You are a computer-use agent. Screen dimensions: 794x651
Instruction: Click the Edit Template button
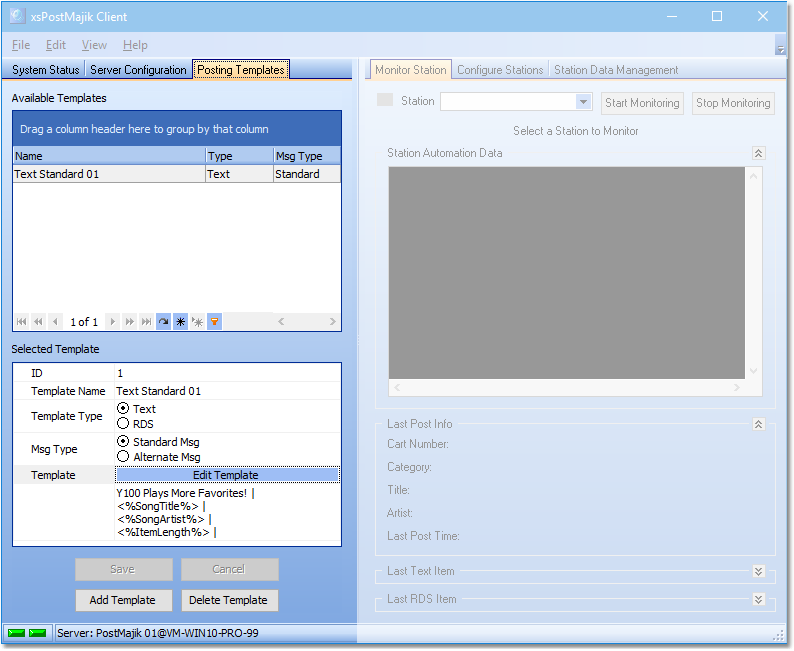coord(227,475)
